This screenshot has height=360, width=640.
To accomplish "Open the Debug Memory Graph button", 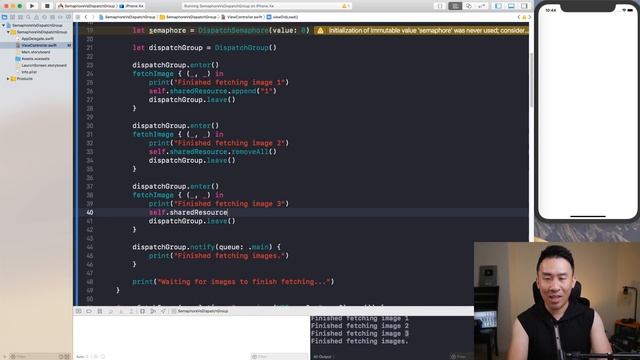I will (153, 311).
